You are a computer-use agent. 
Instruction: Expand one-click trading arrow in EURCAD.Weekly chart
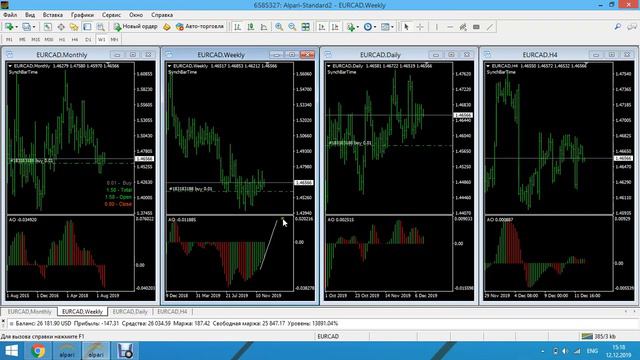(169, 66)
